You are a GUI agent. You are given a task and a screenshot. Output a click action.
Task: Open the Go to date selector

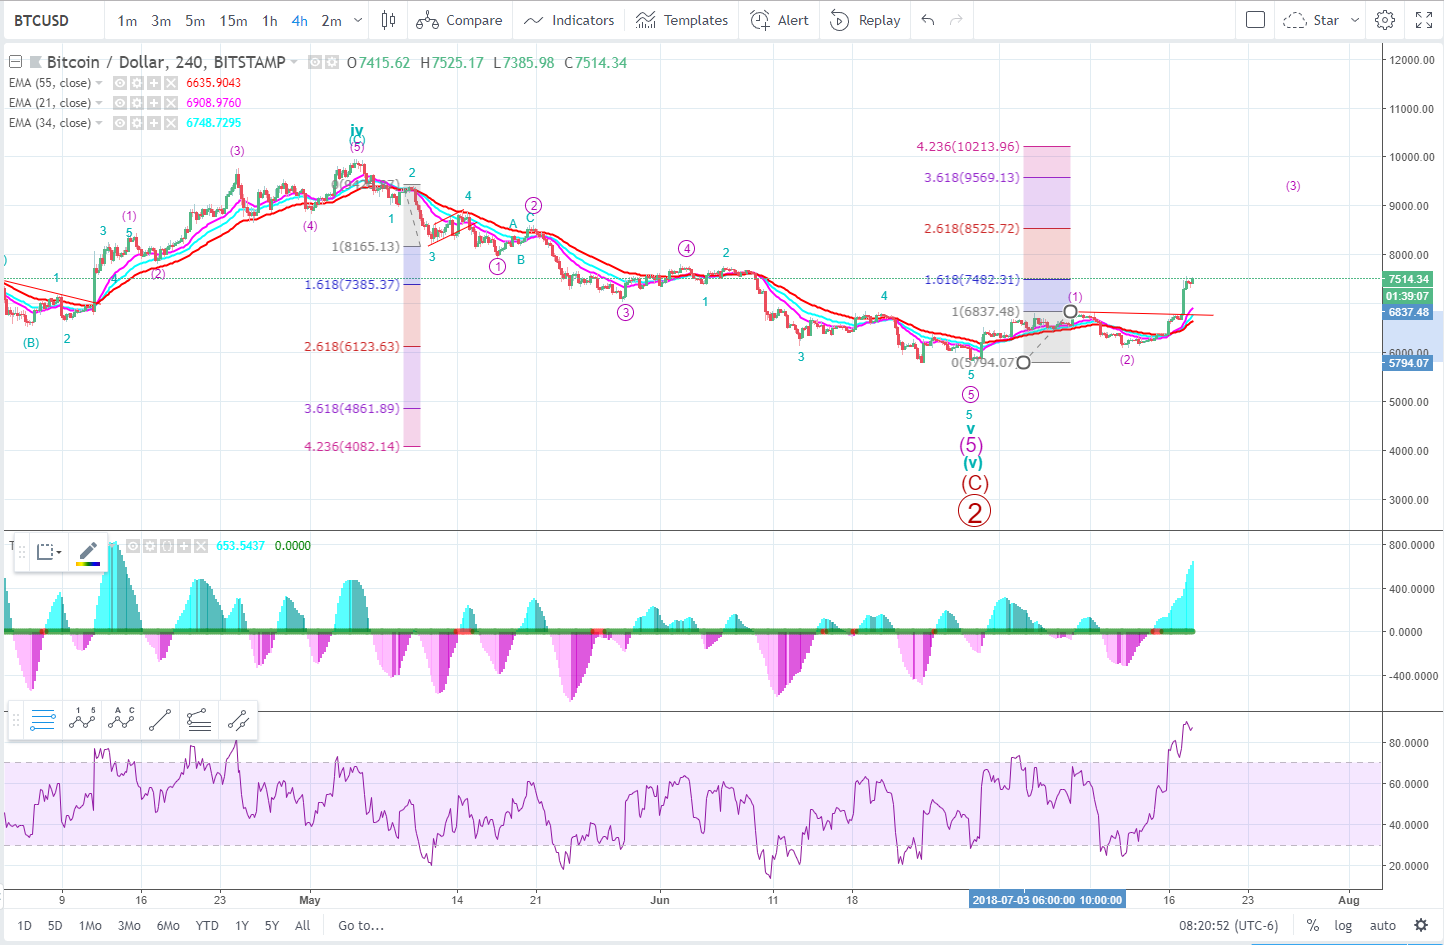coord(361,925)
